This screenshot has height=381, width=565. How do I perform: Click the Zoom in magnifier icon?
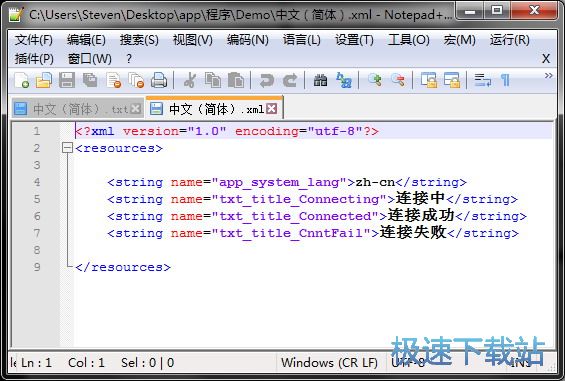click(x=375, y=80)
